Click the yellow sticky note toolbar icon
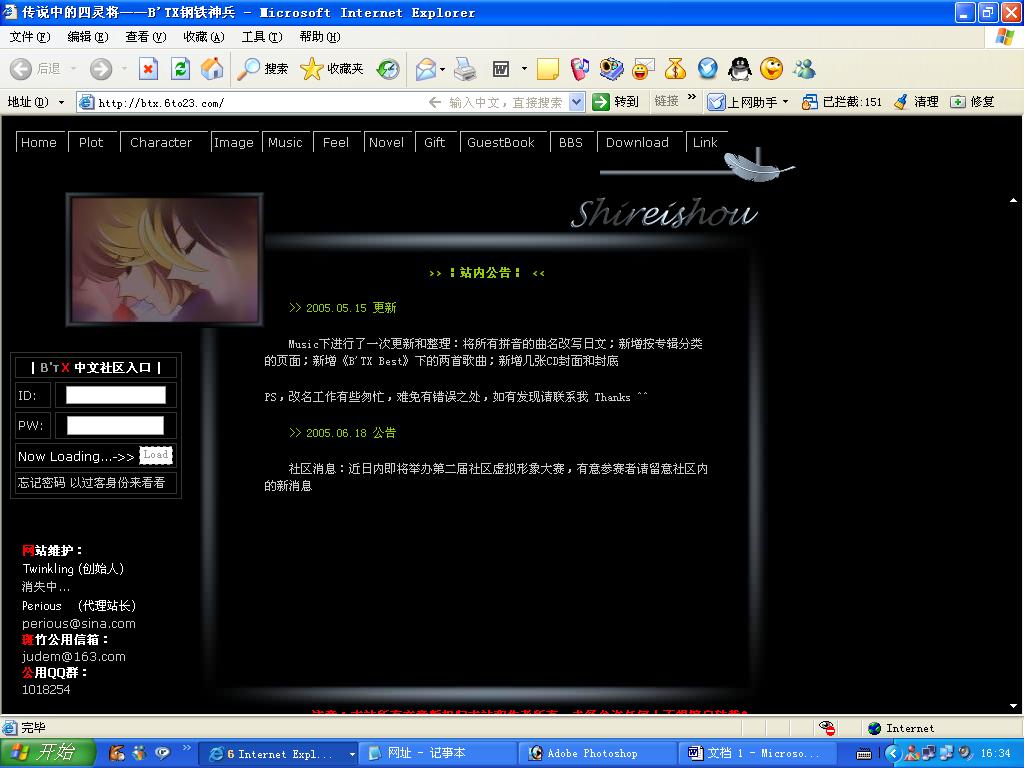The image size is (1024, 768). pyautogui.click(x=547, y=69)
